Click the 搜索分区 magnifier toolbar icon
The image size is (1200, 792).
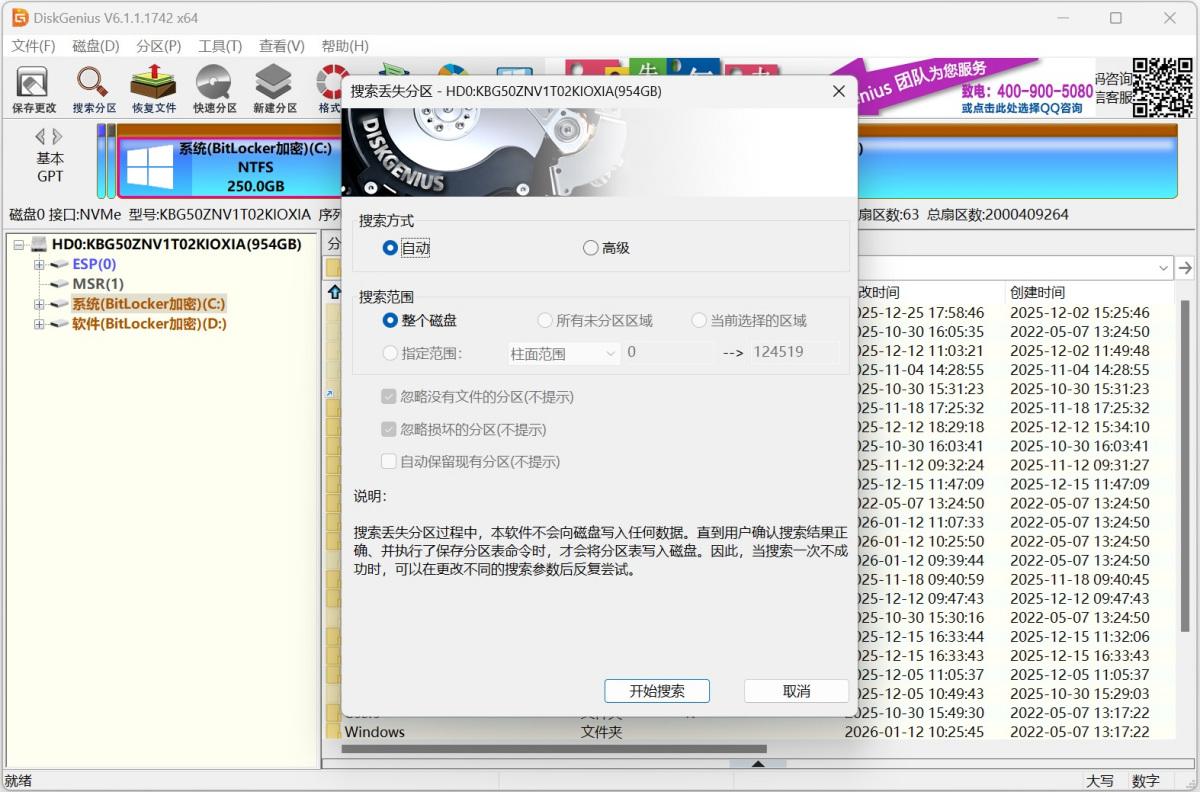pyautogui.click(x=94, y=88)
